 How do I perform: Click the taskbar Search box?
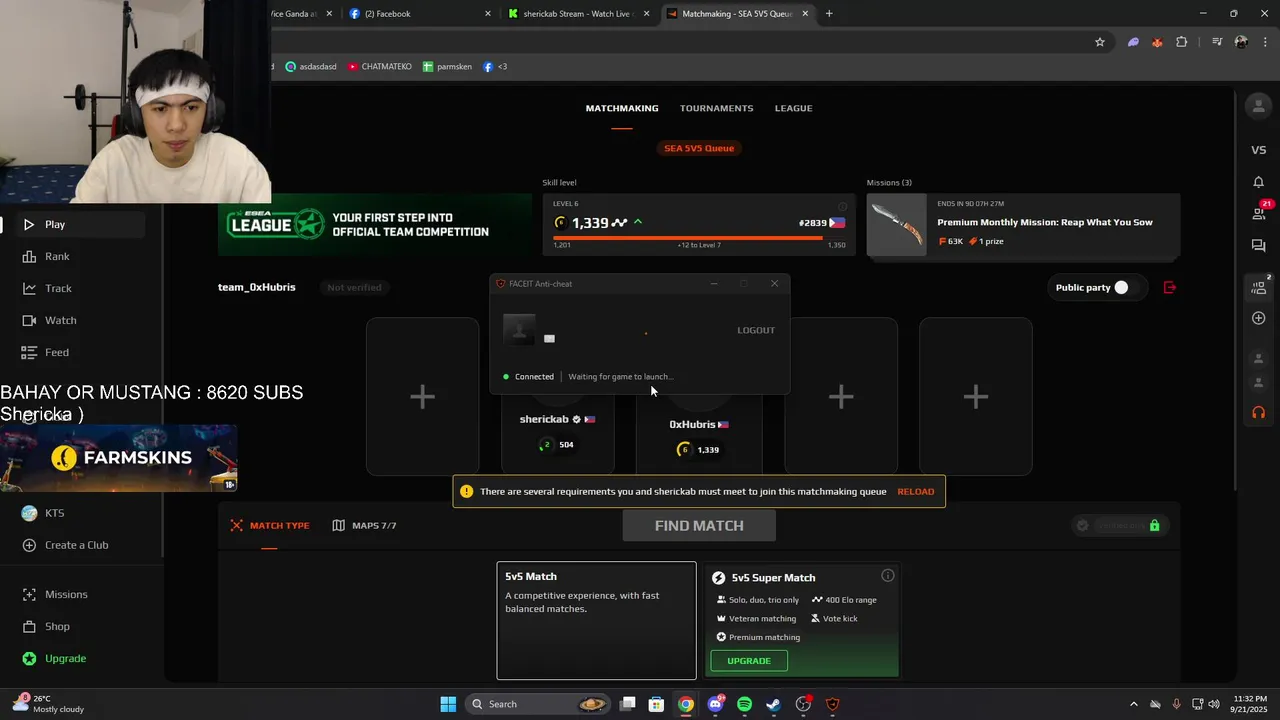[x=539, y=704]
